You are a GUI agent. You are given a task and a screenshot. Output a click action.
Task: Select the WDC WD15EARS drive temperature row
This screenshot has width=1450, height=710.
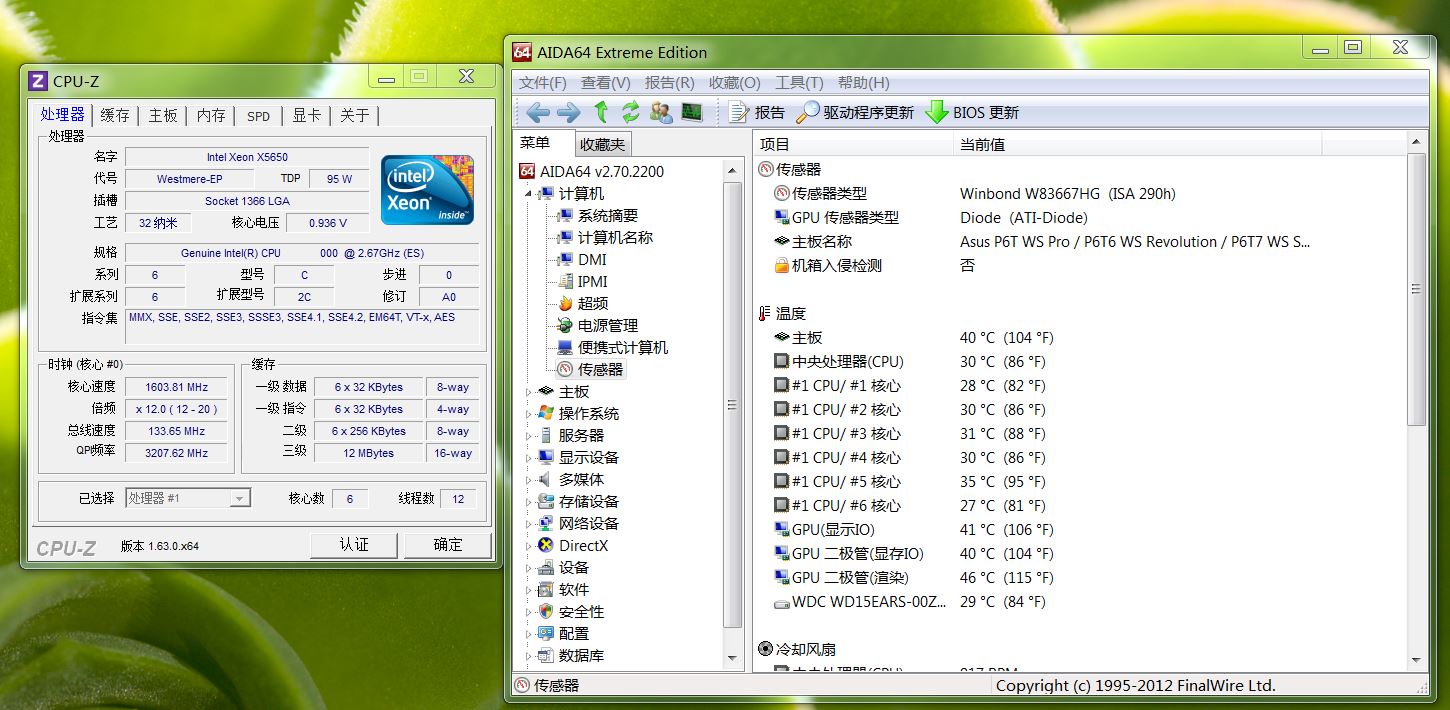pos(1080,601)
